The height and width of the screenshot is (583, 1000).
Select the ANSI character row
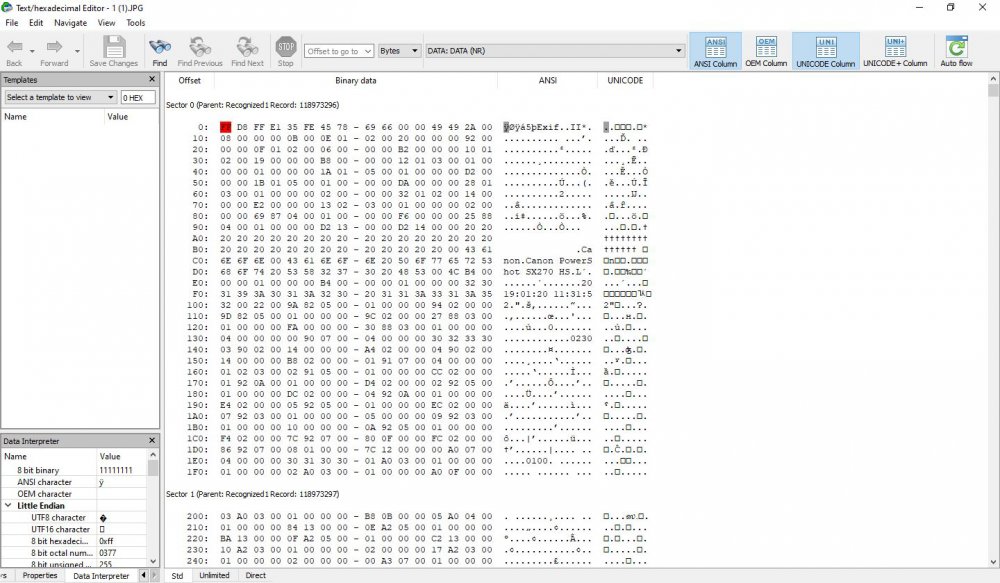(74, 482)
